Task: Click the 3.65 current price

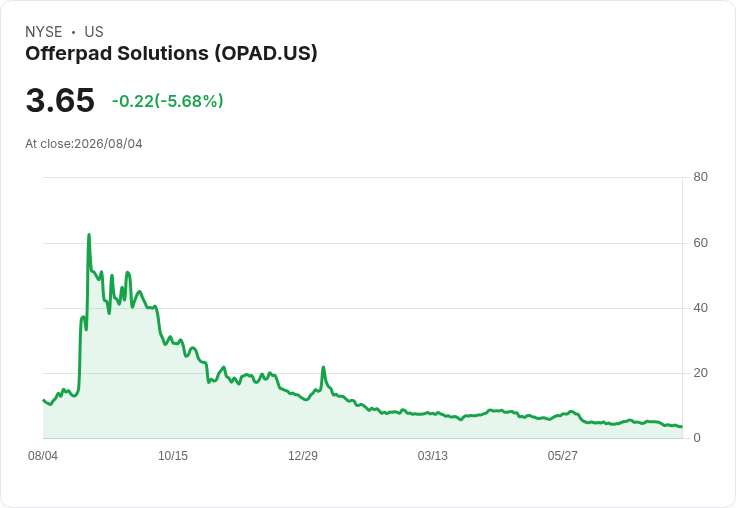Action: 60,100
